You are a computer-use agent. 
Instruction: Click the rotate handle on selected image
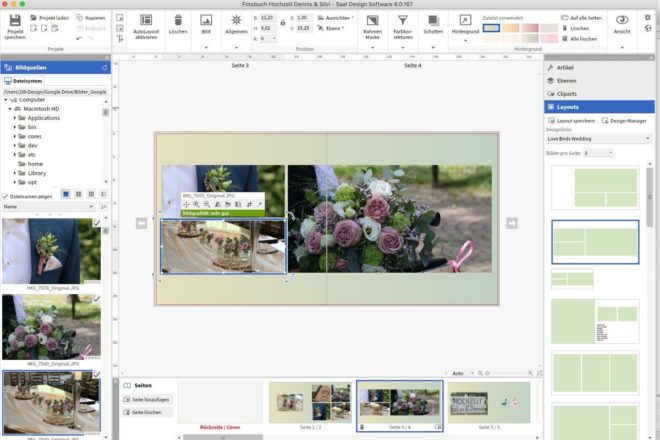pyautogui.click(x=291, y=216)
